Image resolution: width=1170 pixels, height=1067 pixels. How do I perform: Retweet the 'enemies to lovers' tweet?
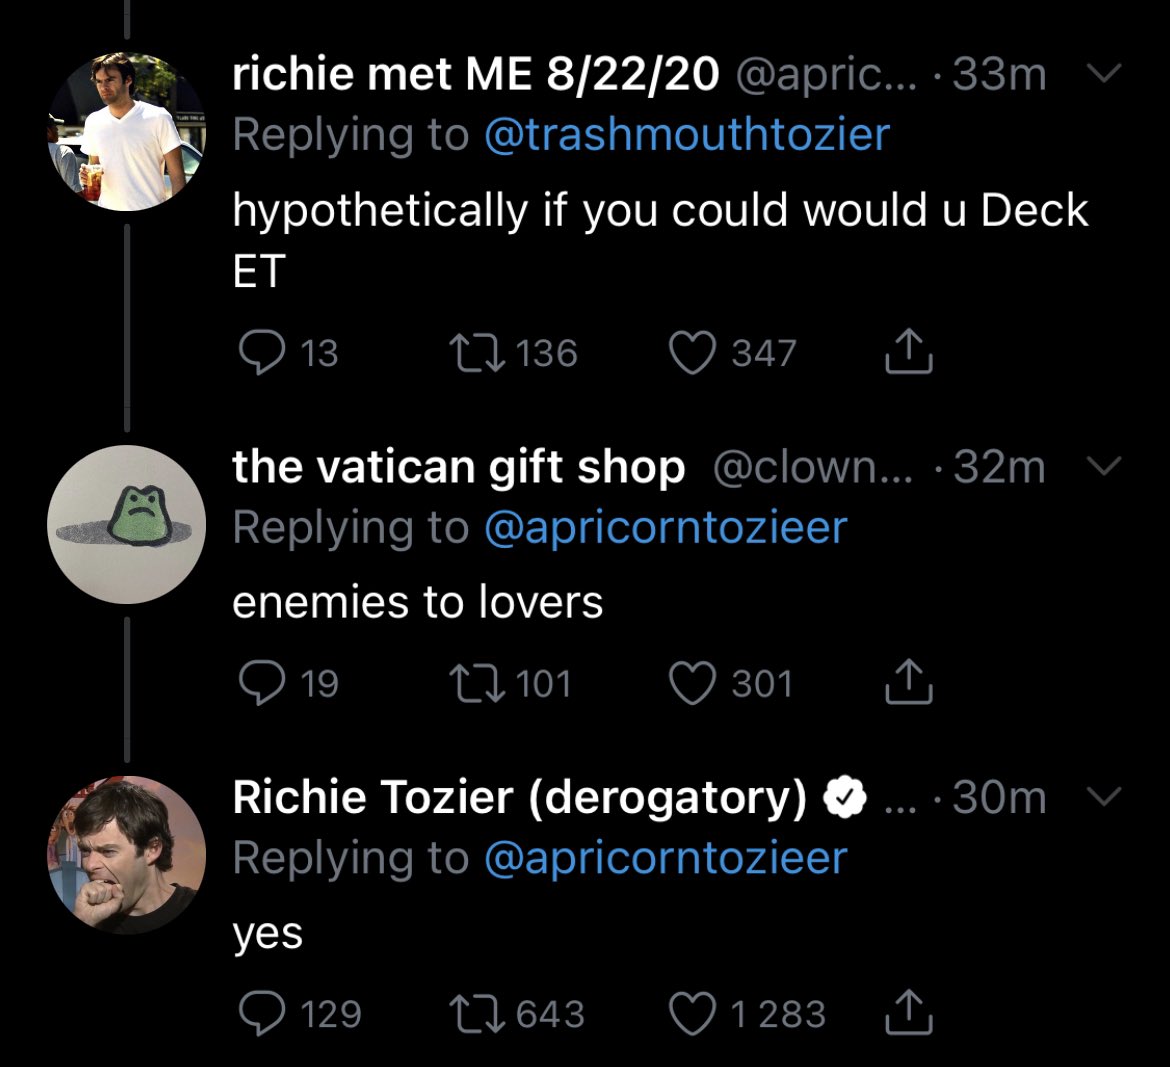(476, 683)
